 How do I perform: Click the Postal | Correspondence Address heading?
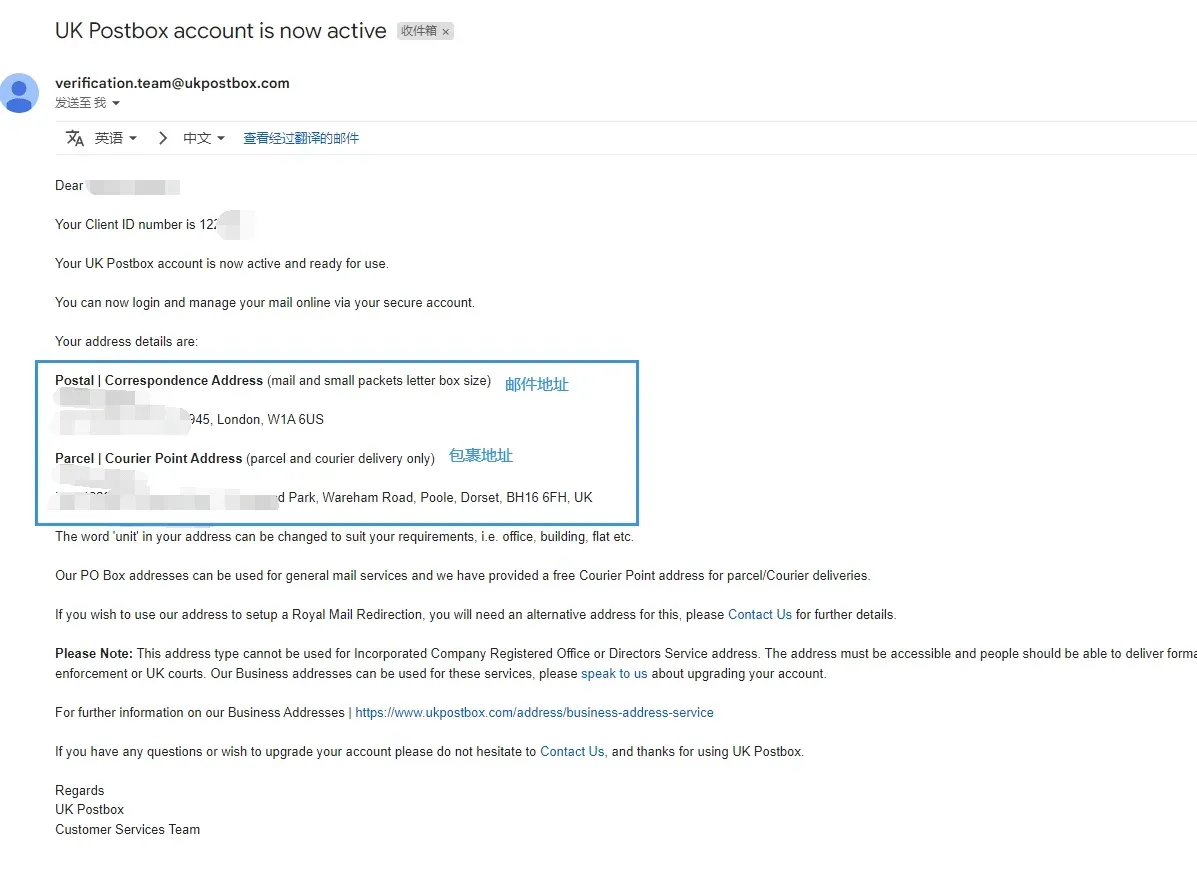tap(159, 380)
